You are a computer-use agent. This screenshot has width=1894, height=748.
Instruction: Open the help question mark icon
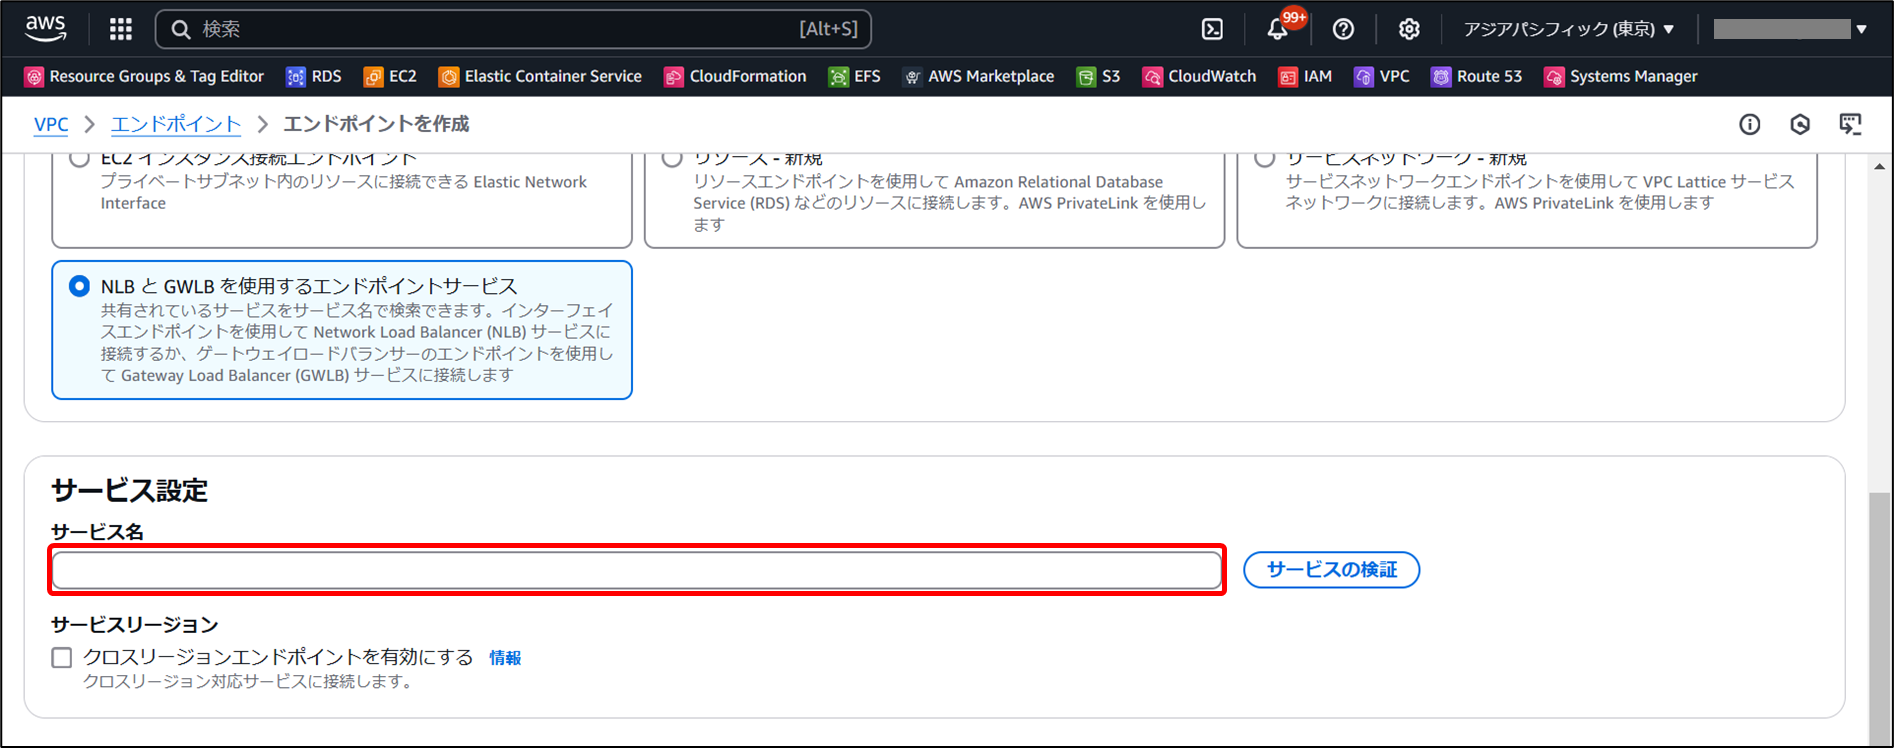(1343, 29)
